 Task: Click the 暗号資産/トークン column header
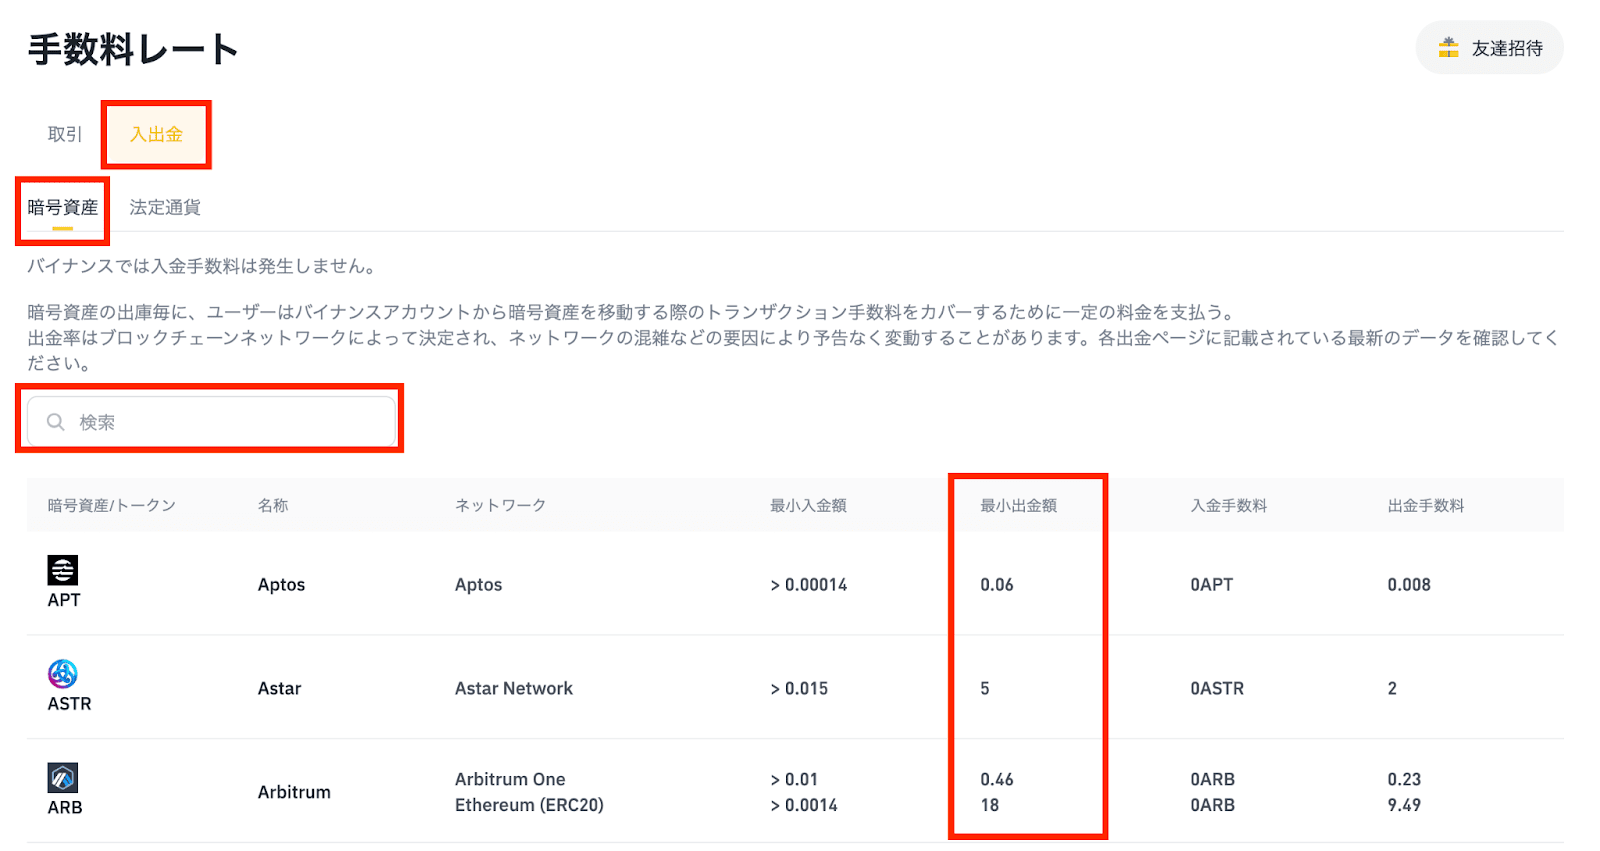click(112, 505)
